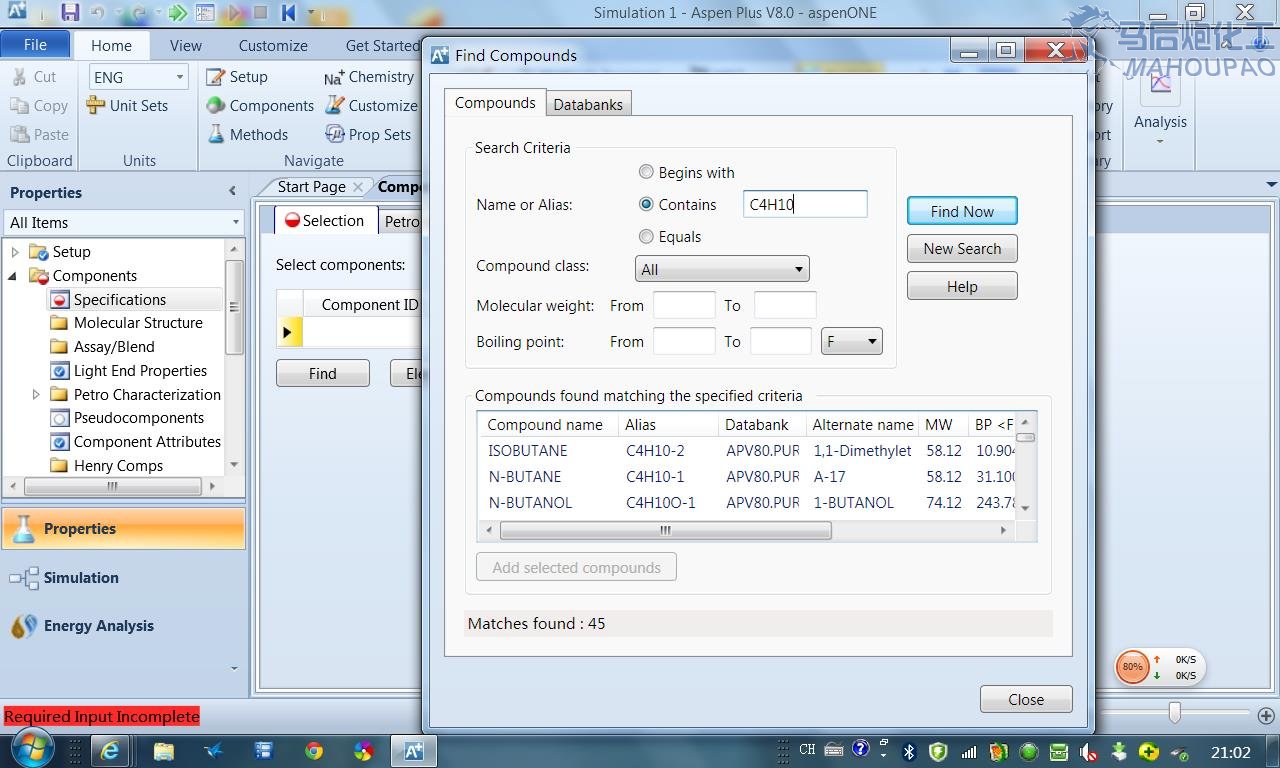
Task: Click the horizontal scrollbar of results list
Action: click(x=665, y=531)
